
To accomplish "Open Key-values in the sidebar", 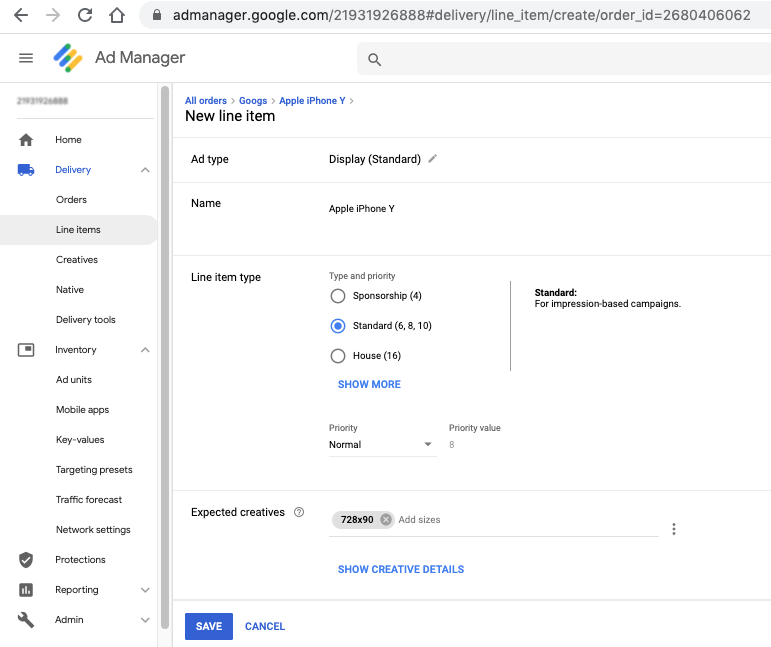I will point(80,440).
